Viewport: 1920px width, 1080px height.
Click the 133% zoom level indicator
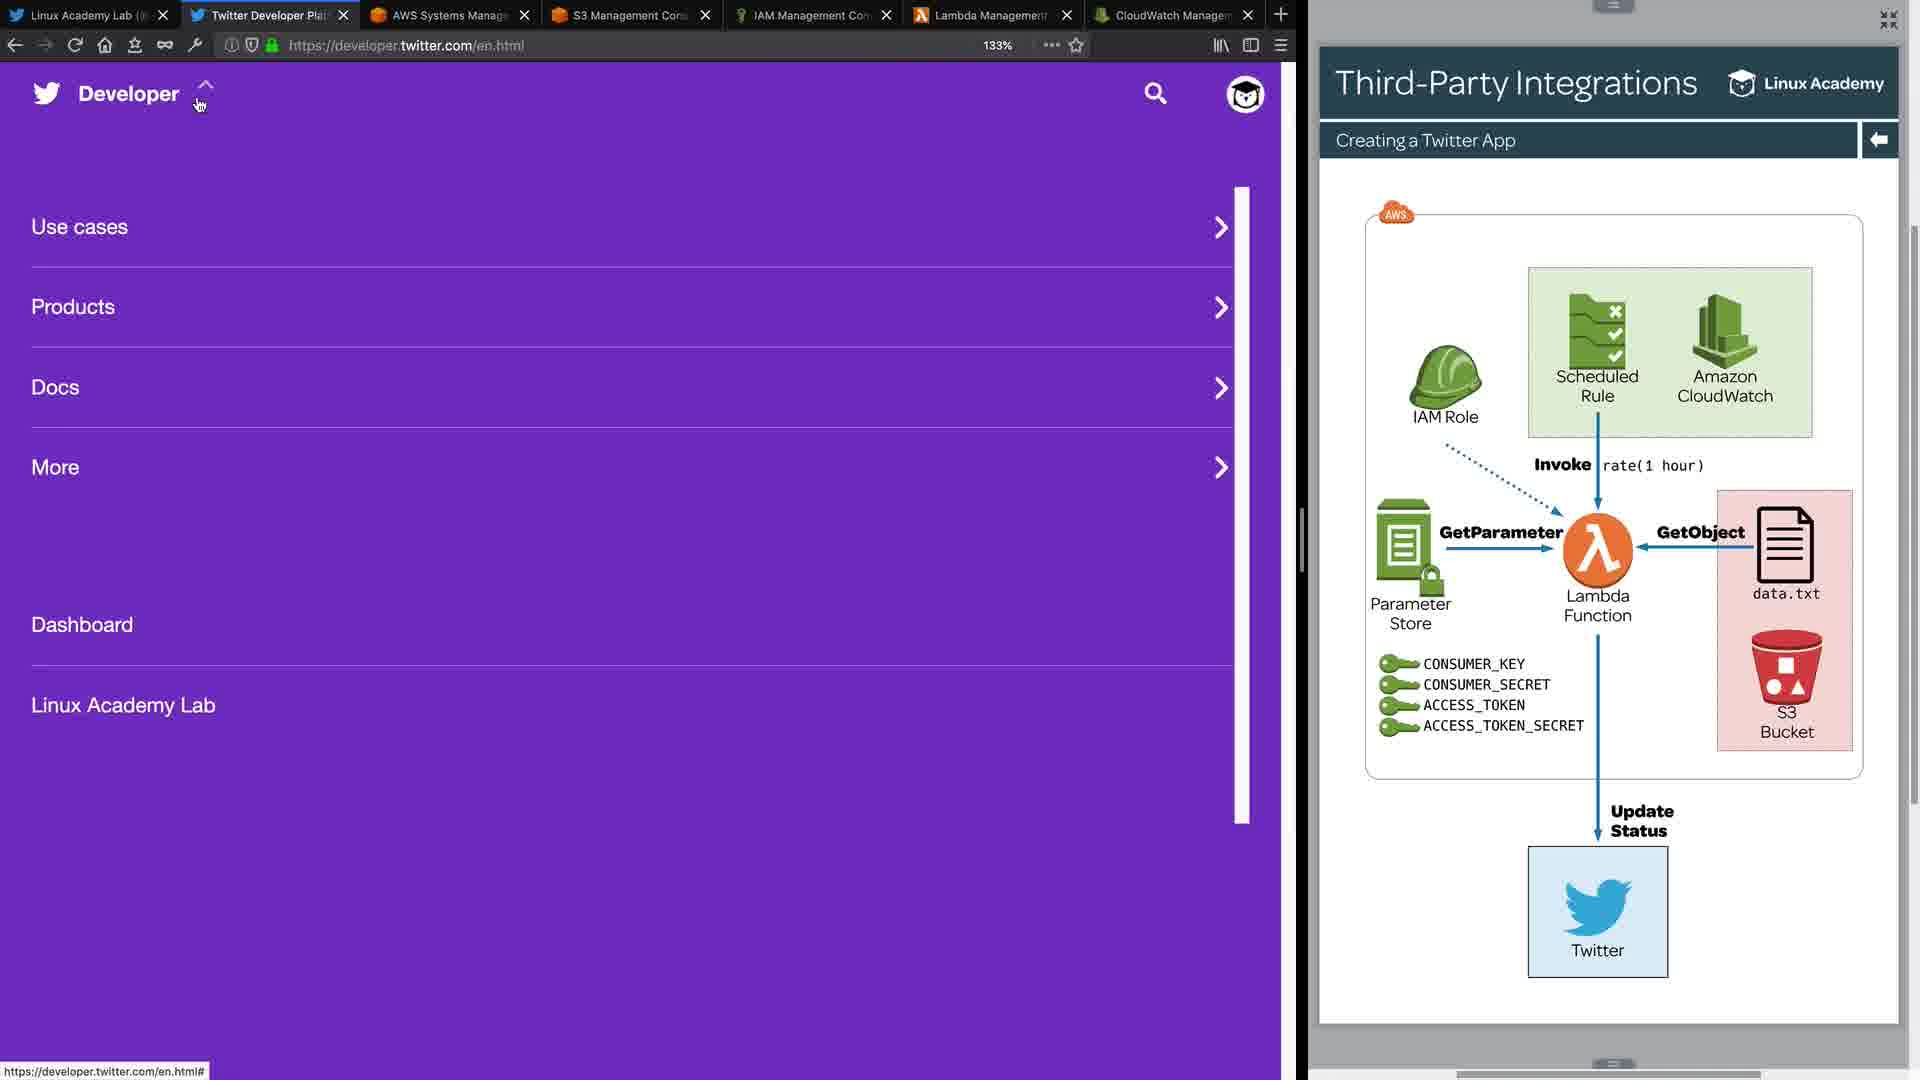pyautogui.click(x=997, y=45)
